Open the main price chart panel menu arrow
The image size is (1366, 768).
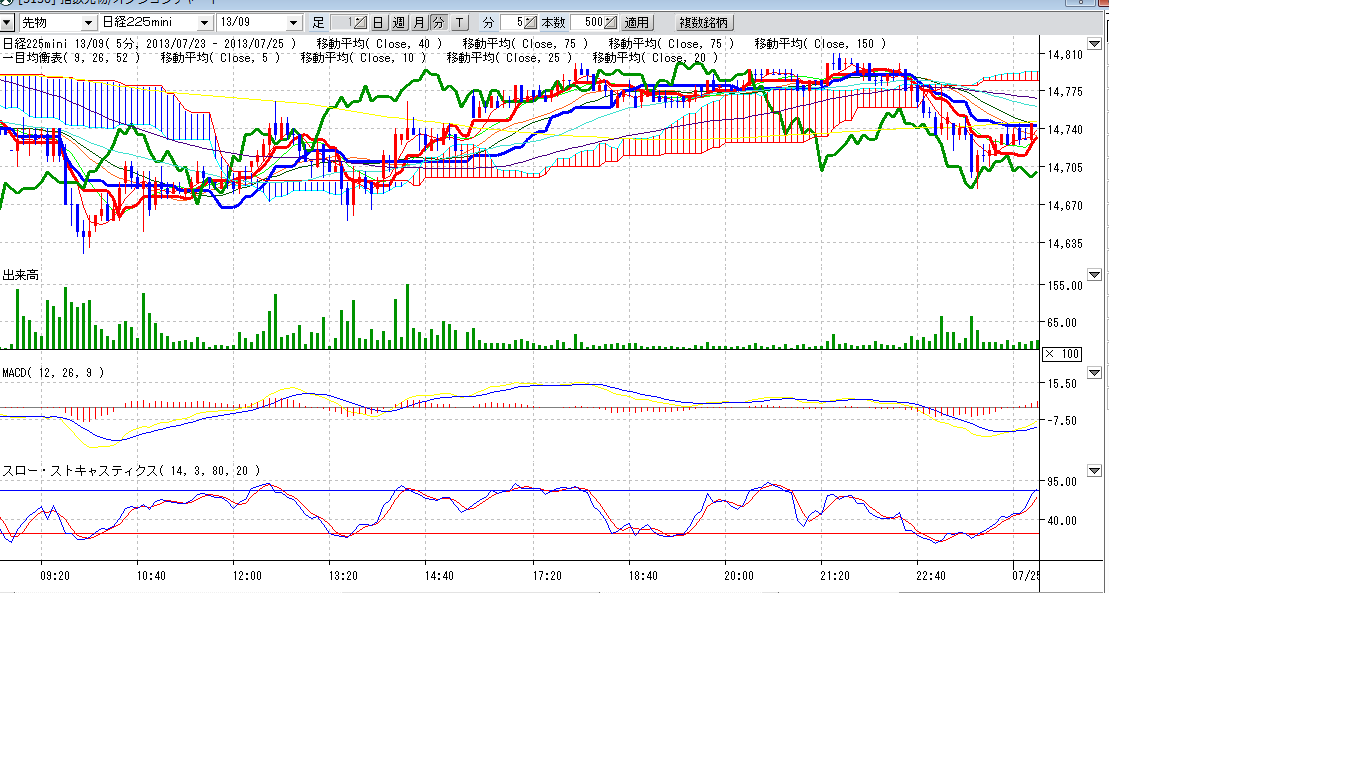click(1094, 44)
